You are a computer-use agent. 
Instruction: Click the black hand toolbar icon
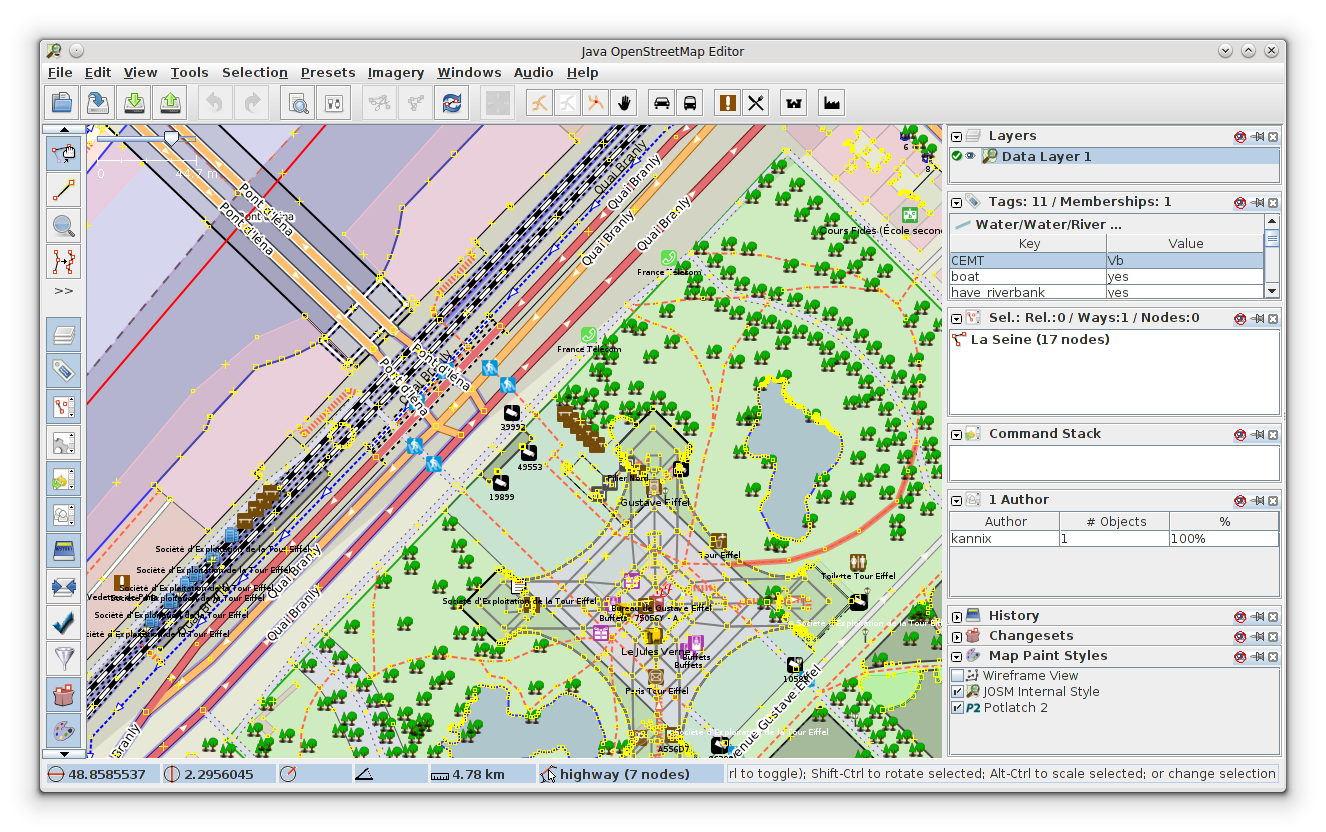625,102
